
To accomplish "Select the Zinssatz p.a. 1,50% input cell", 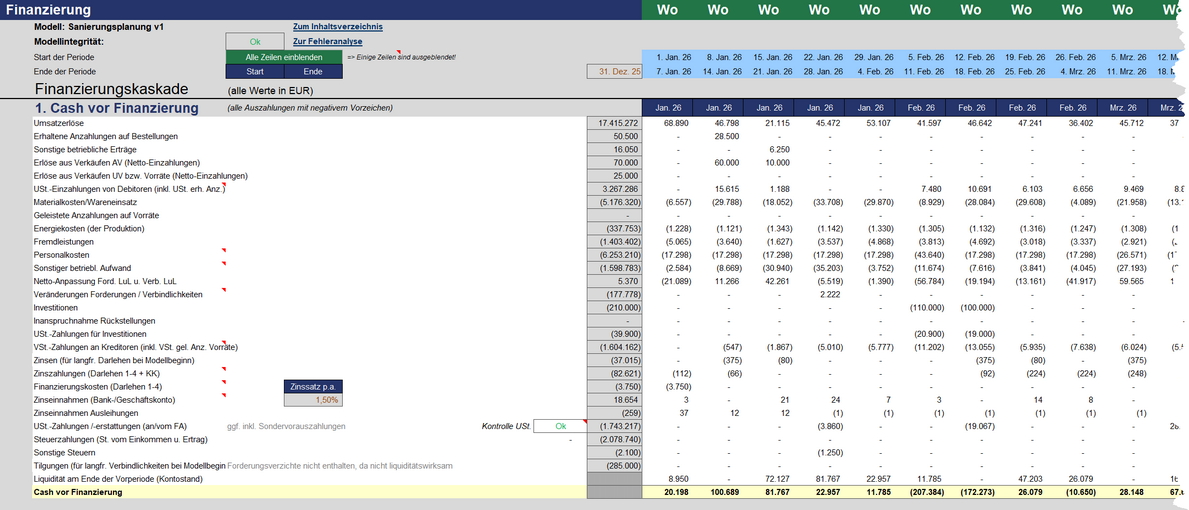I will 313,399.
